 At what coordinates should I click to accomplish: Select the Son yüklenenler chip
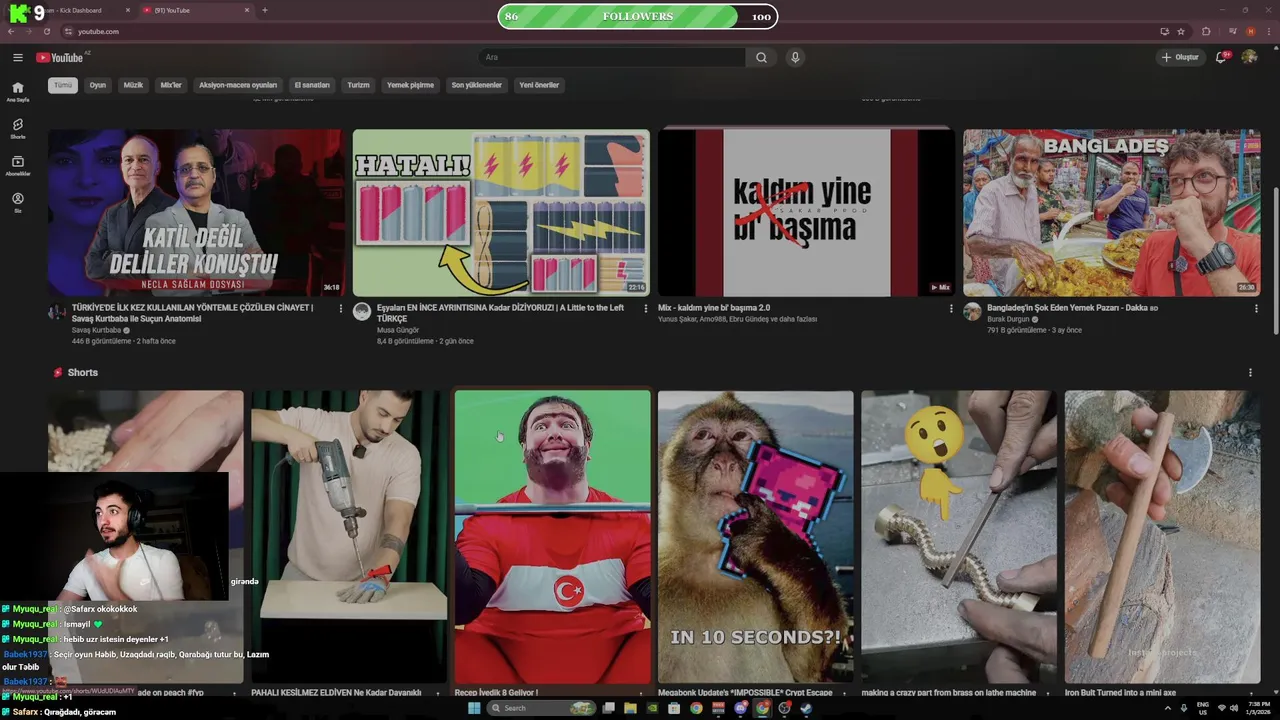[476, 85]
